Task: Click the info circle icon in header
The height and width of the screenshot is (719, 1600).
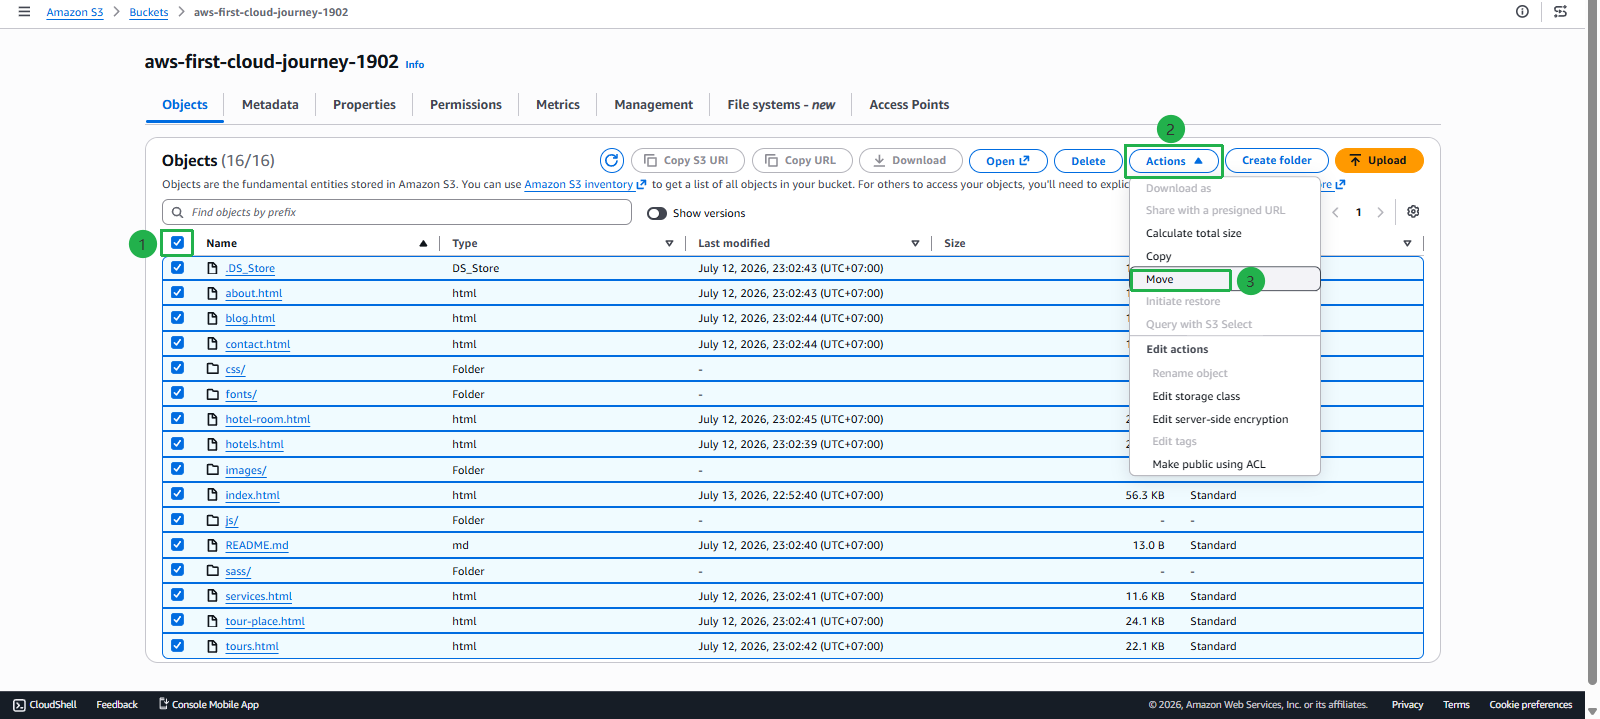Action: tap(1522, 12)
